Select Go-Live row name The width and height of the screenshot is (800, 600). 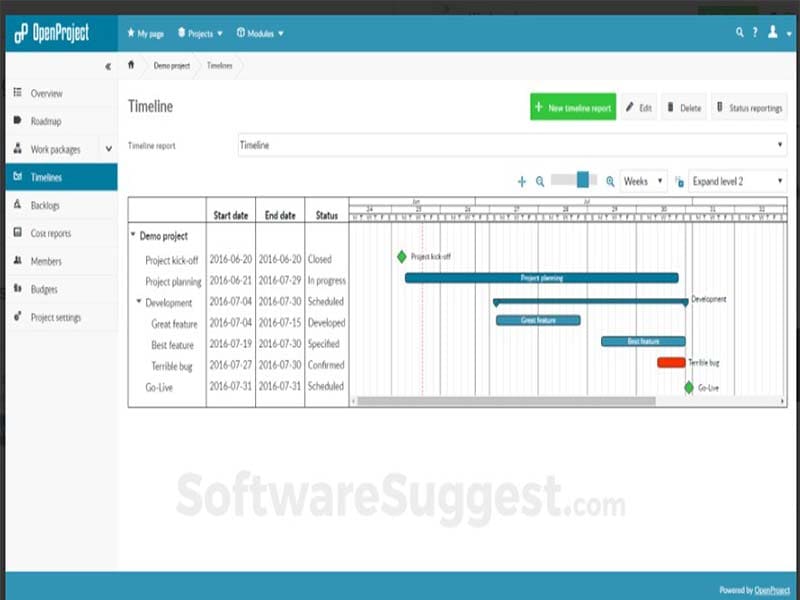click(x=159, y=387)
